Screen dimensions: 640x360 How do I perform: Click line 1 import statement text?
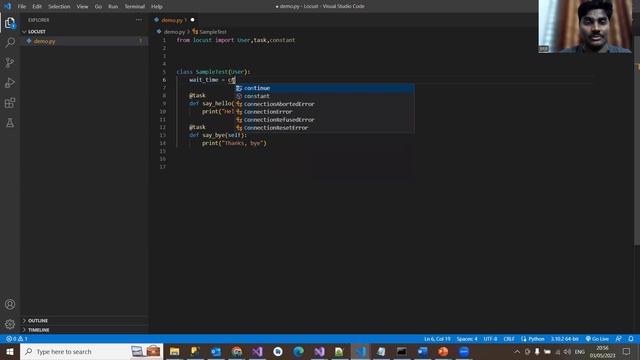click(x=236, y=40)
